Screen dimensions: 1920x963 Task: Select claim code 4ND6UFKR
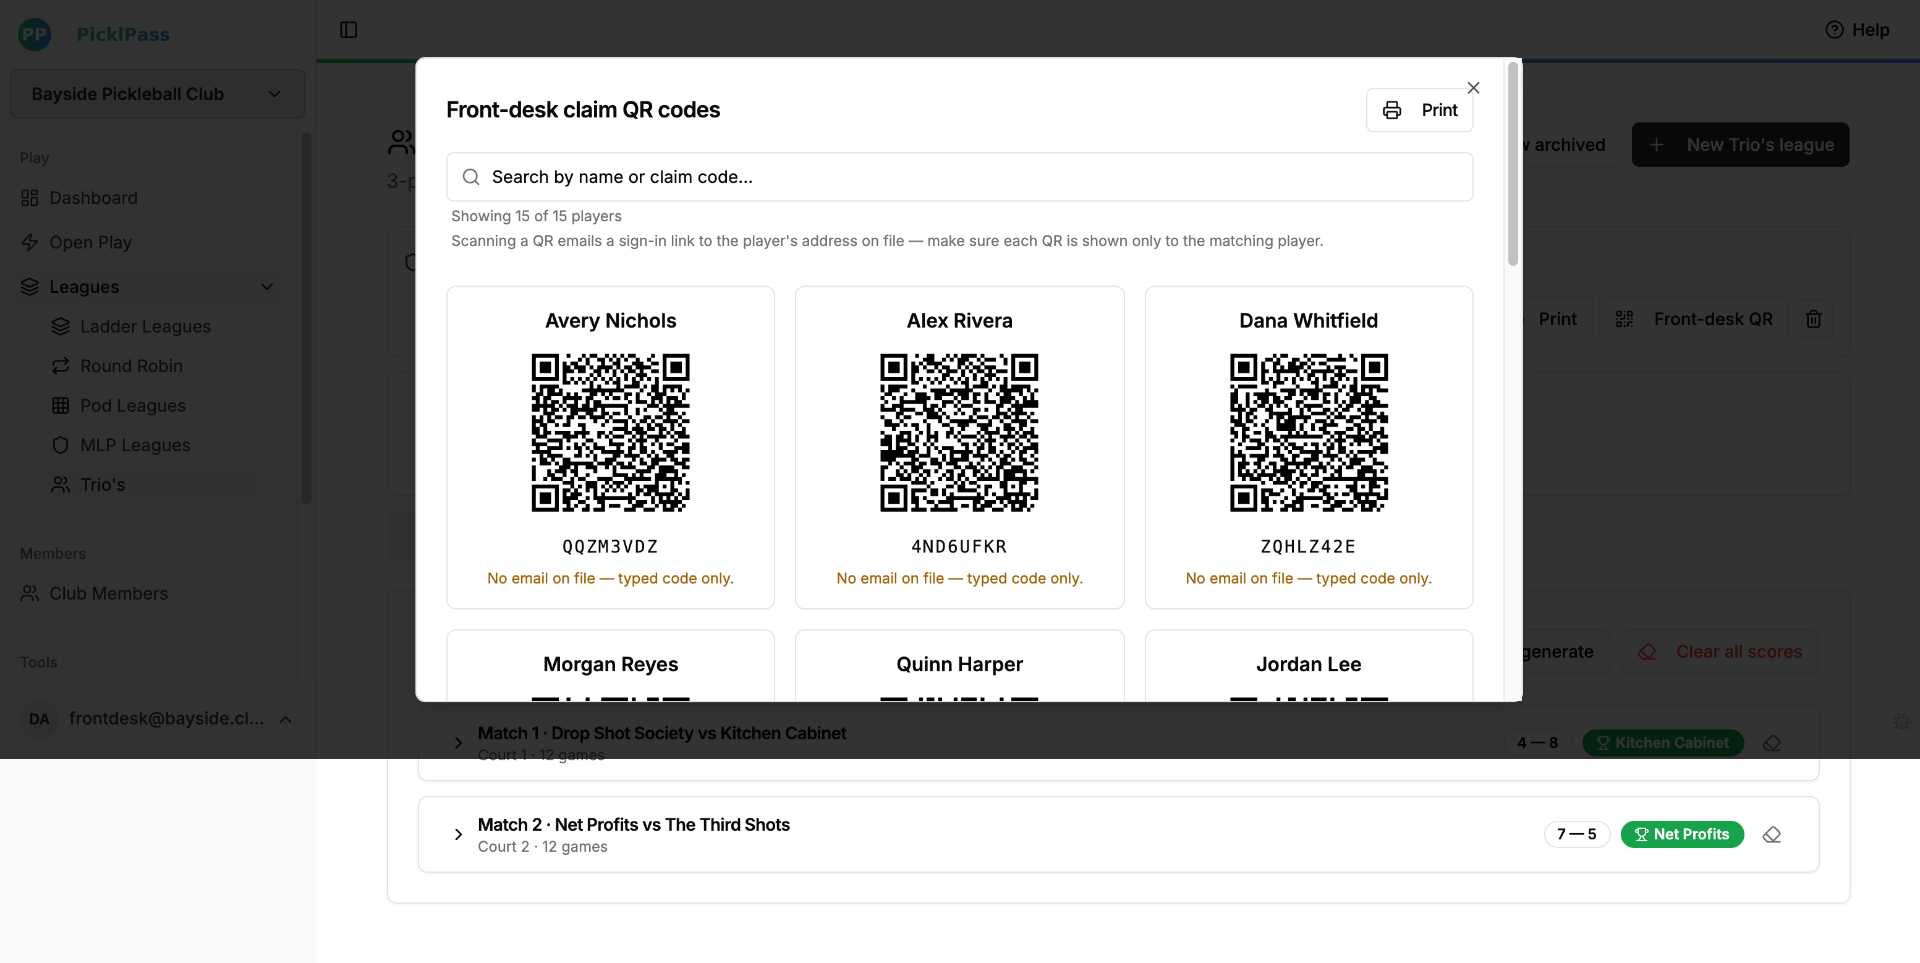(x=959, y=547)
